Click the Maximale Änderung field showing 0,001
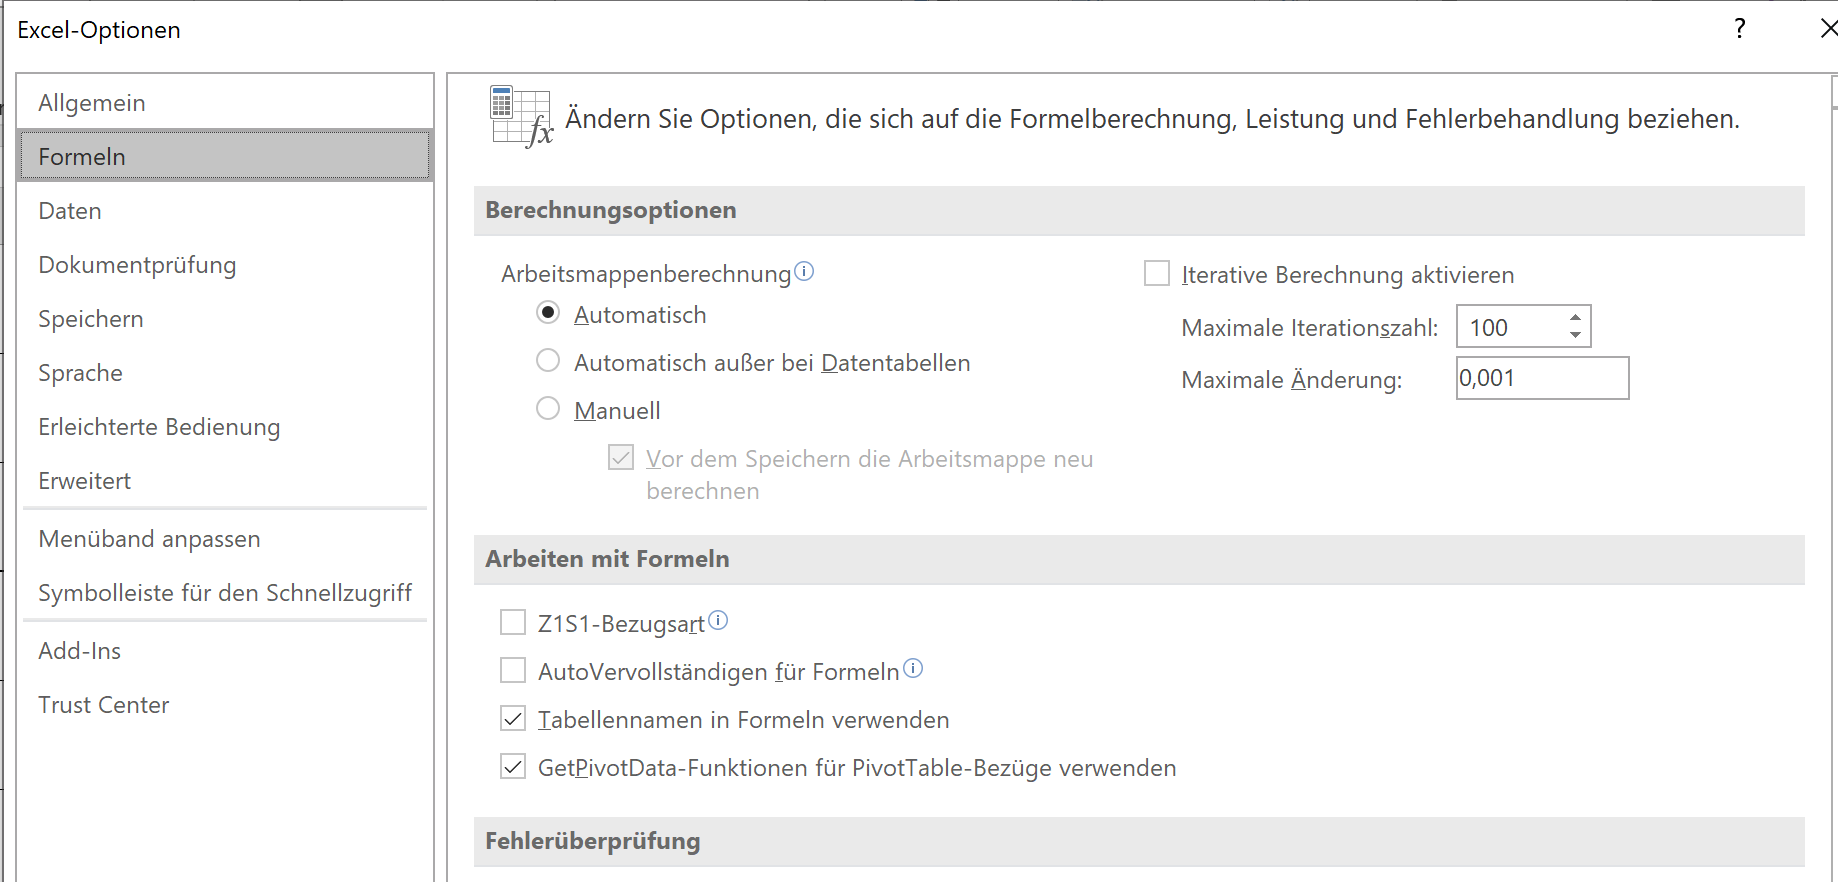Screen dimensions: 1838x882 click(1542, 378)
